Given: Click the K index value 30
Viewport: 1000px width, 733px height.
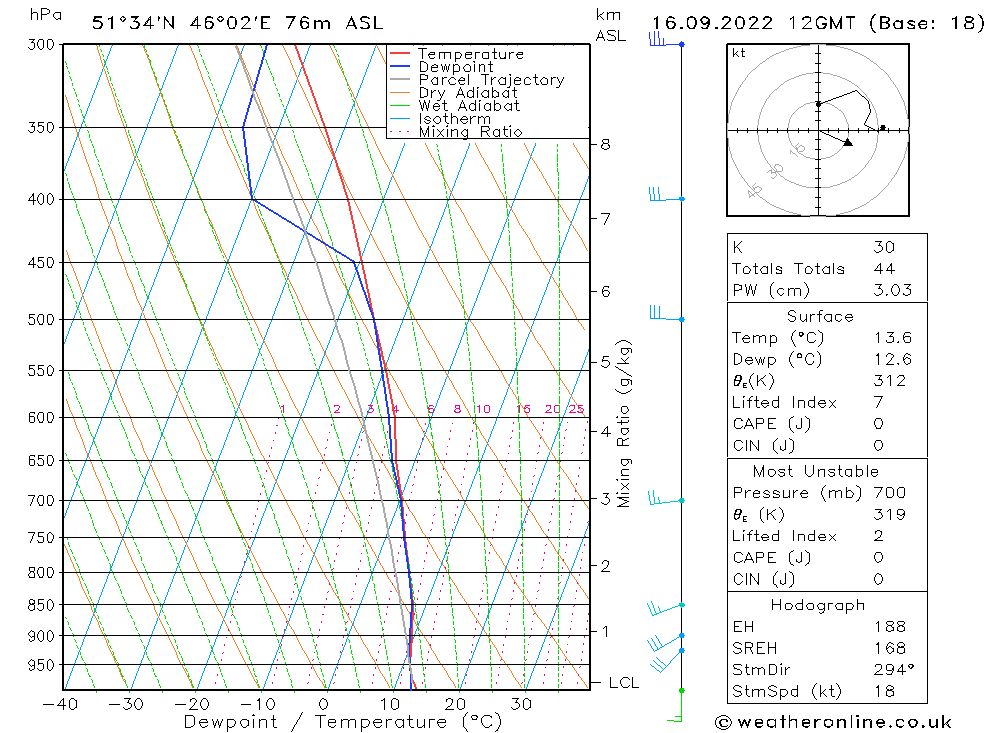Looking at the screenshot, I should tap(885, 247).
